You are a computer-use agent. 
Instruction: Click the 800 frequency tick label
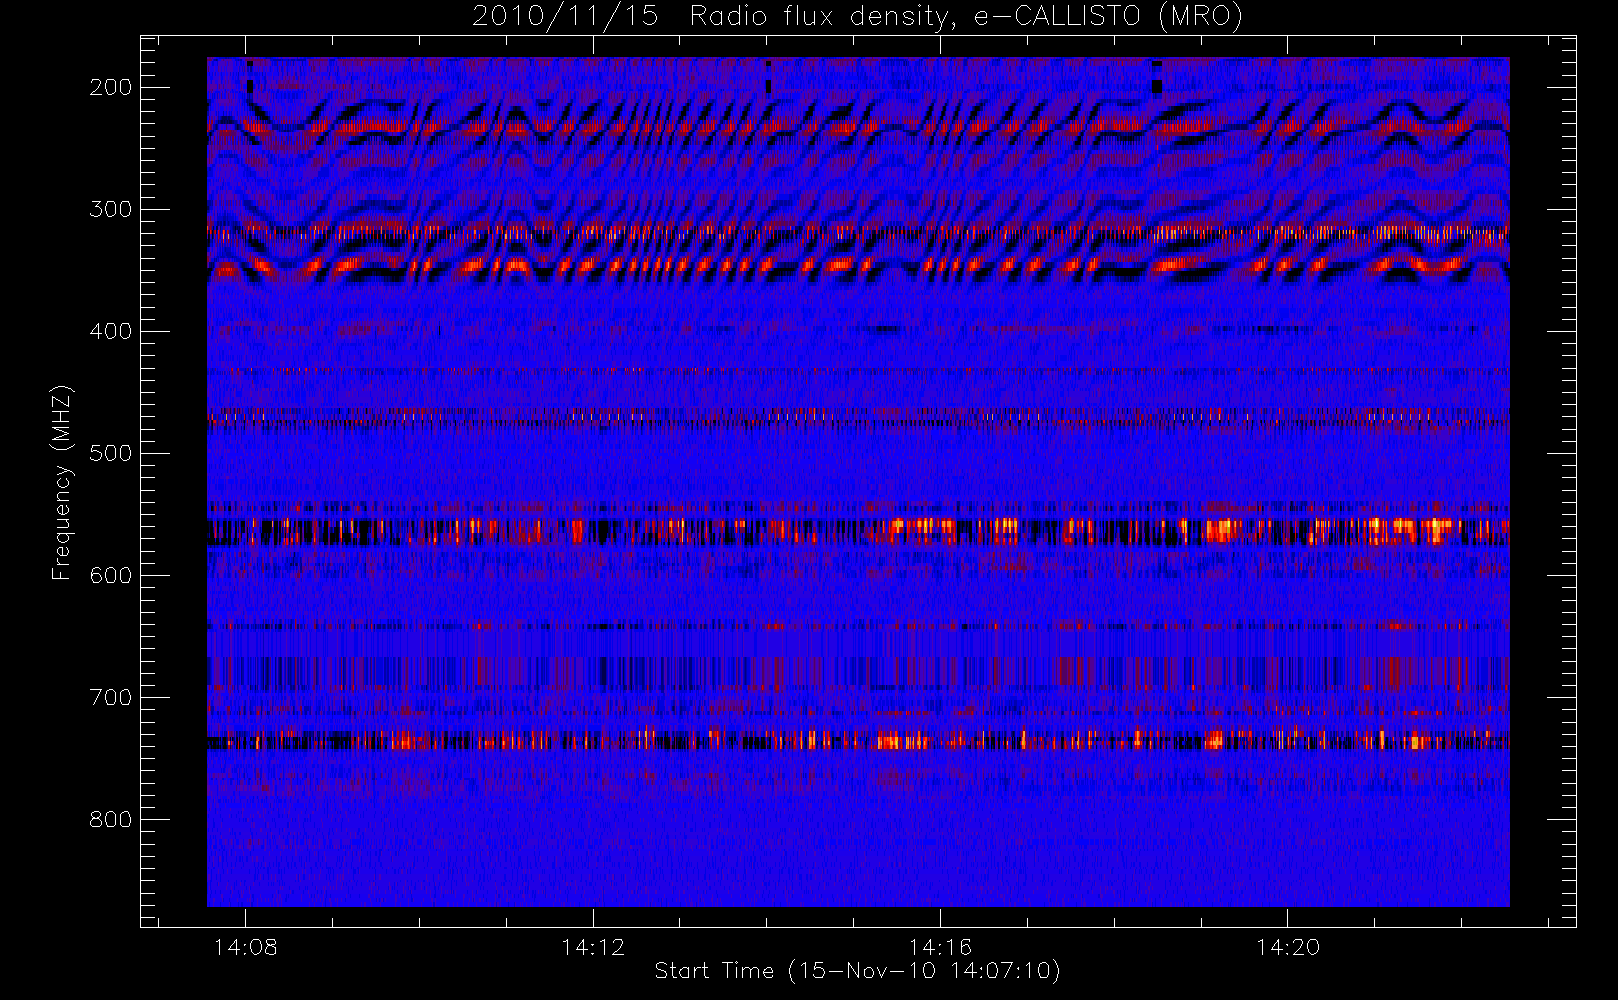pyautogui.click(x=111, y=819)
